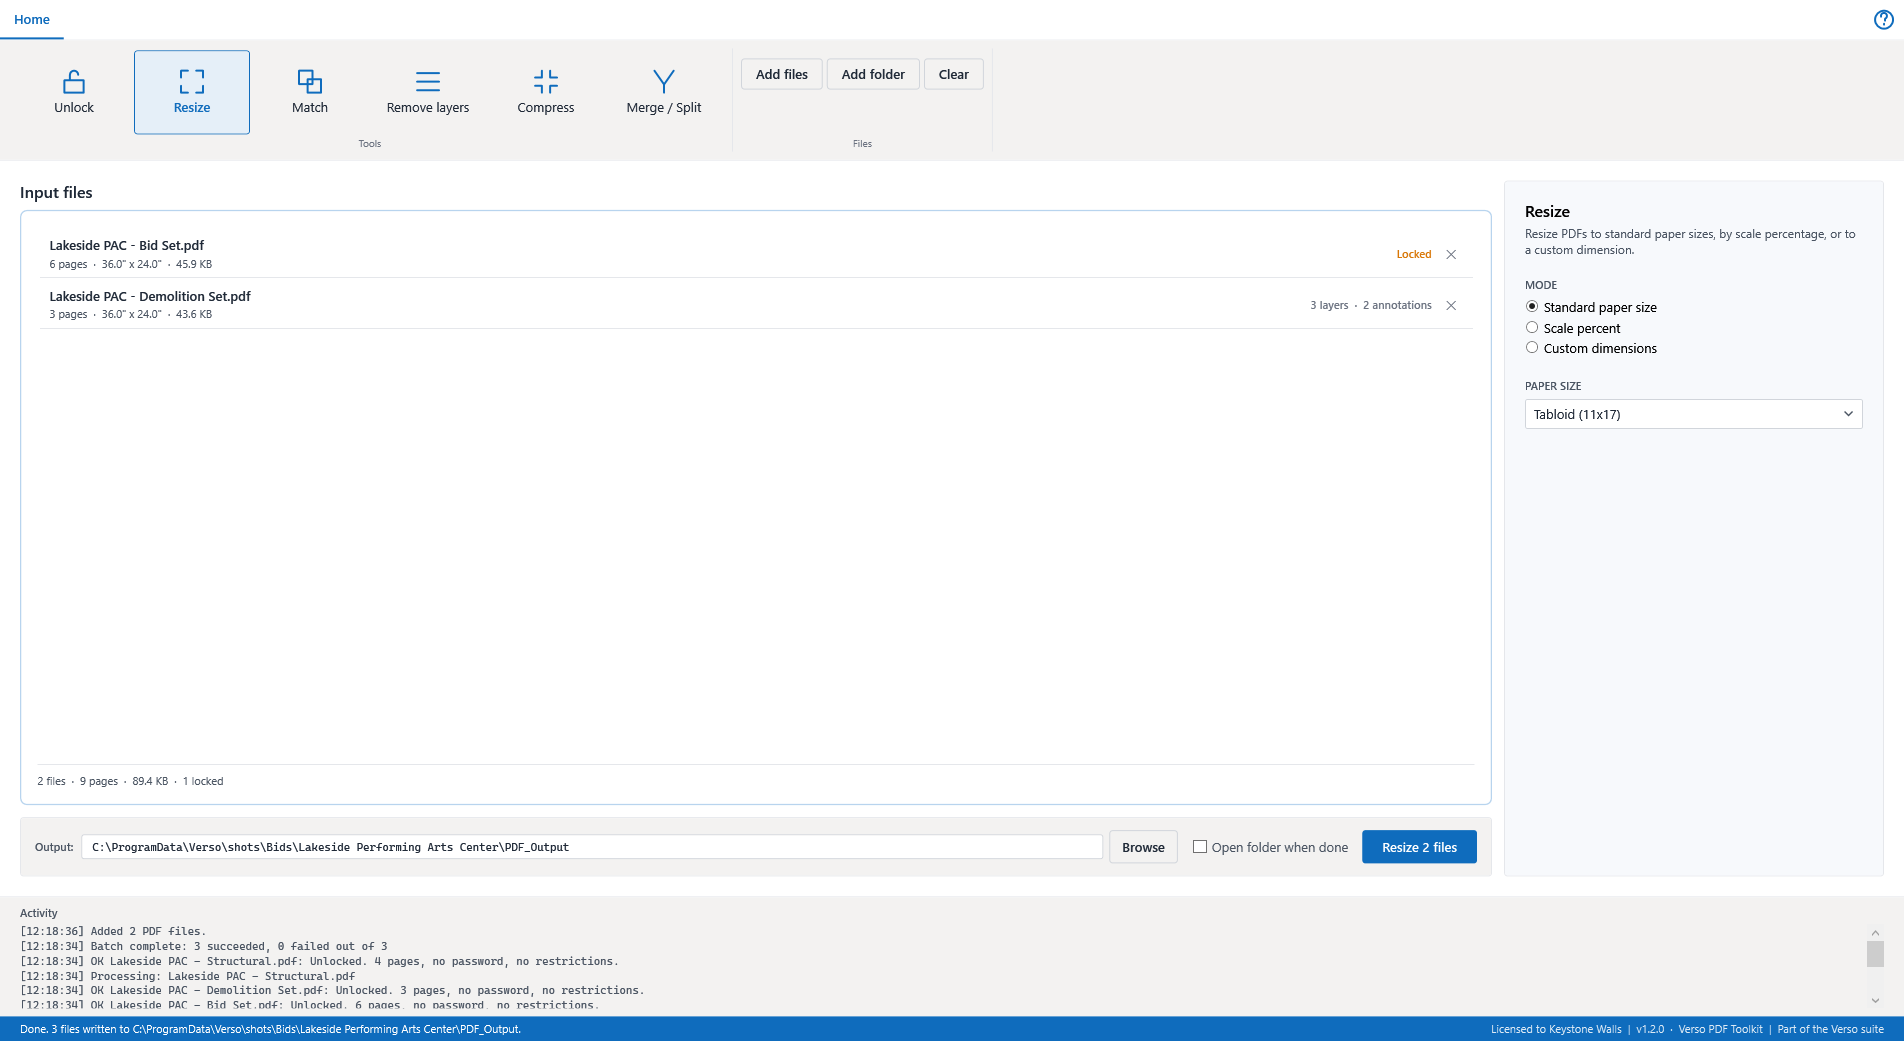The height and width of the screenshot is (1041, 1904).
Task: Open the Remove layers tool
Action: [428, 92]
